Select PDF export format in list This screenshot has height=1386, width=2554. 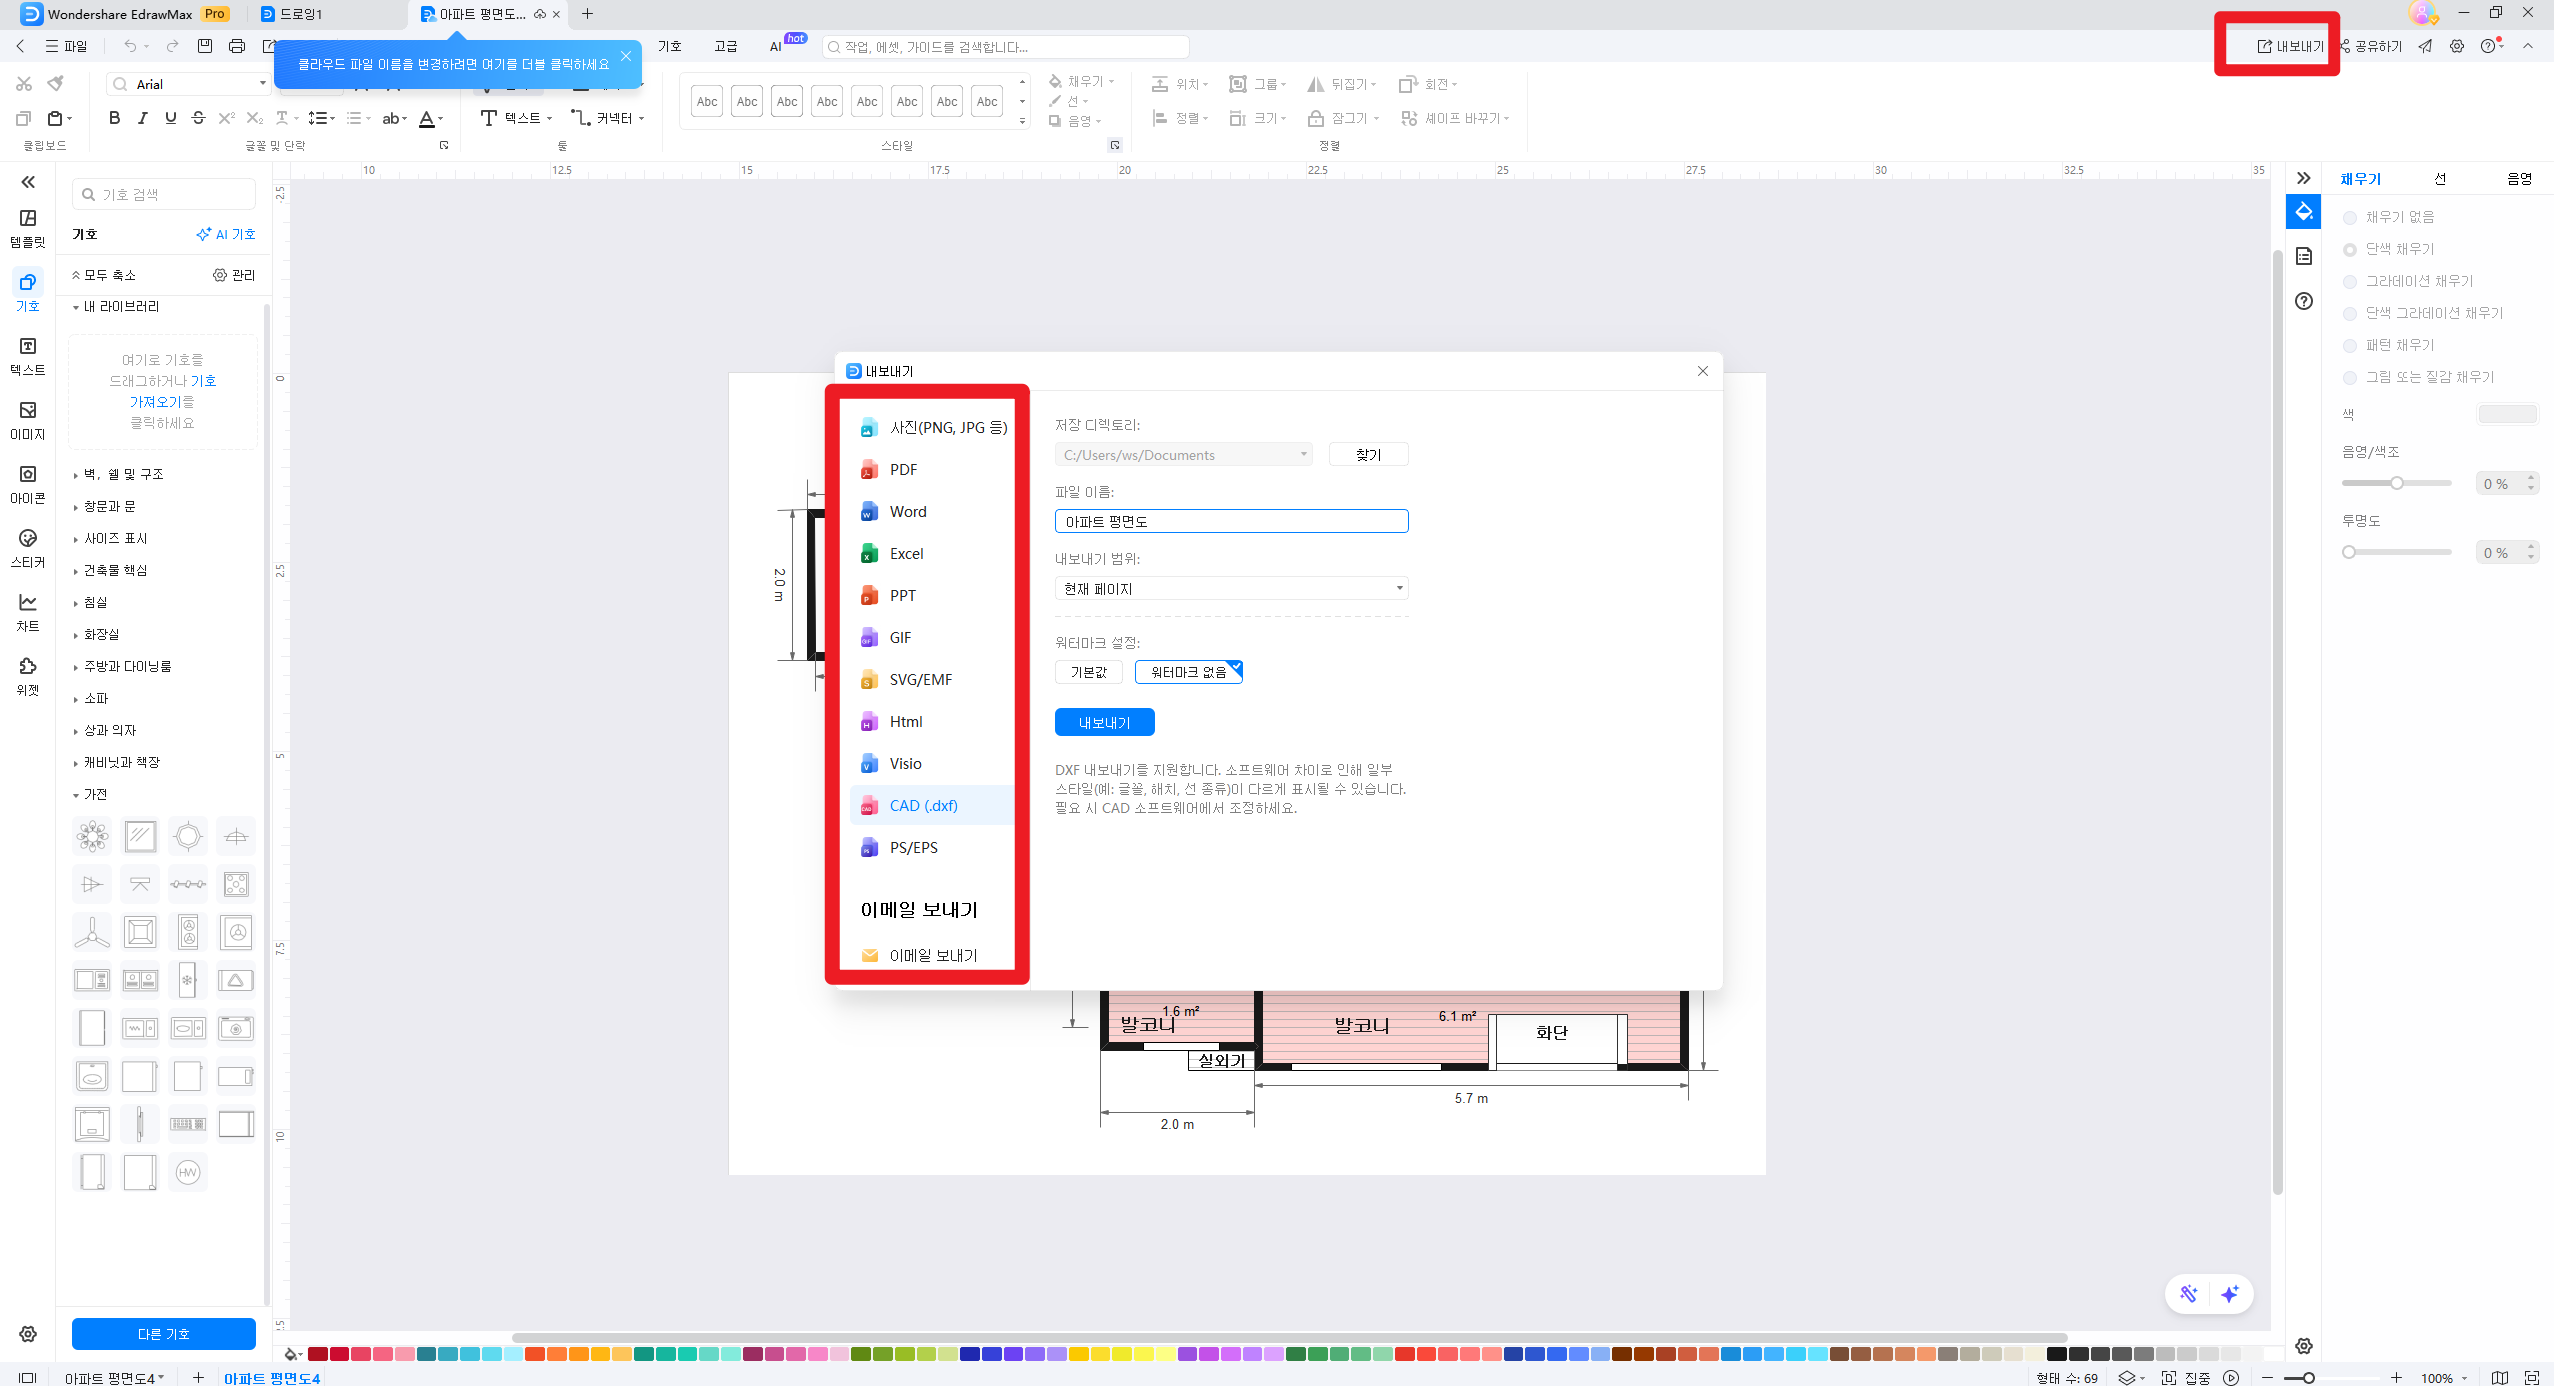(903, 469)
